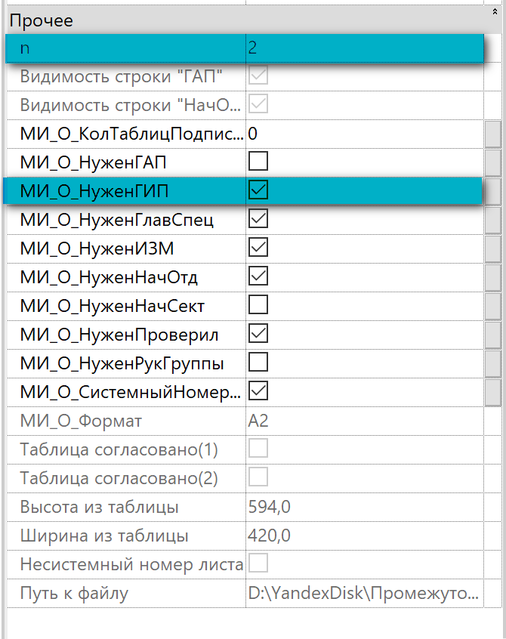
Task: Click the МИ_О_КолТаблицПодпис value field
Action: pos(365,134)
